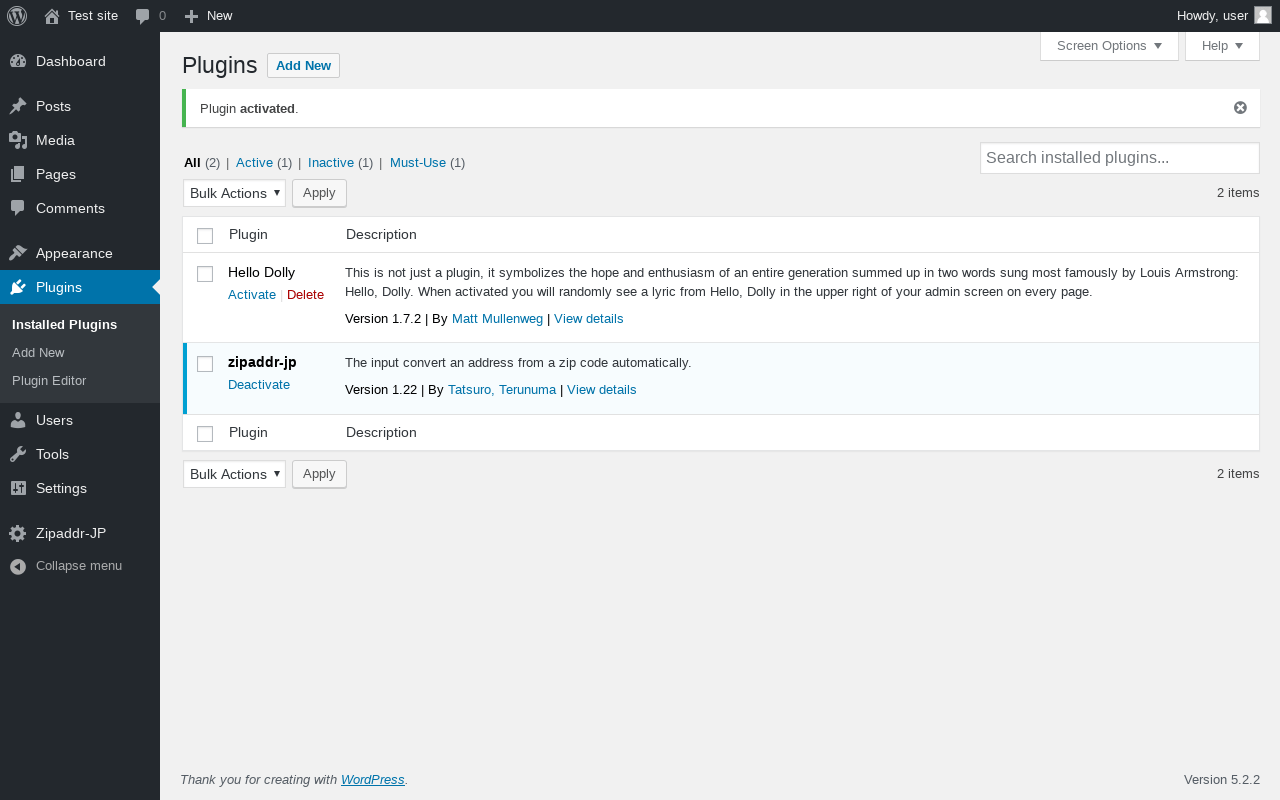
Task: Open the Dashboard icon in sidebar
Action: [x=18, y=61]
